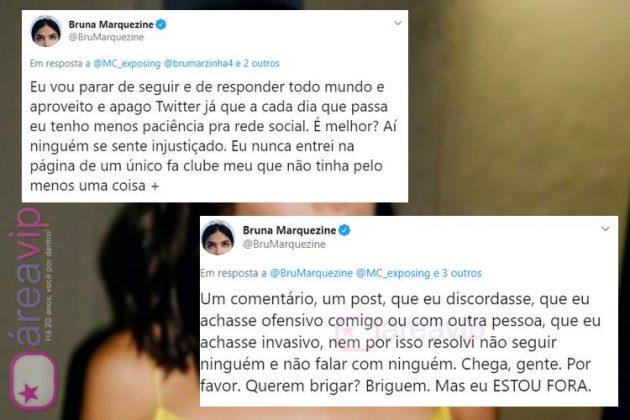Open @BruMarquezine handle under second tweet name
The width and height of the screenshot is (630, 420).
click(x=284, y=244)
